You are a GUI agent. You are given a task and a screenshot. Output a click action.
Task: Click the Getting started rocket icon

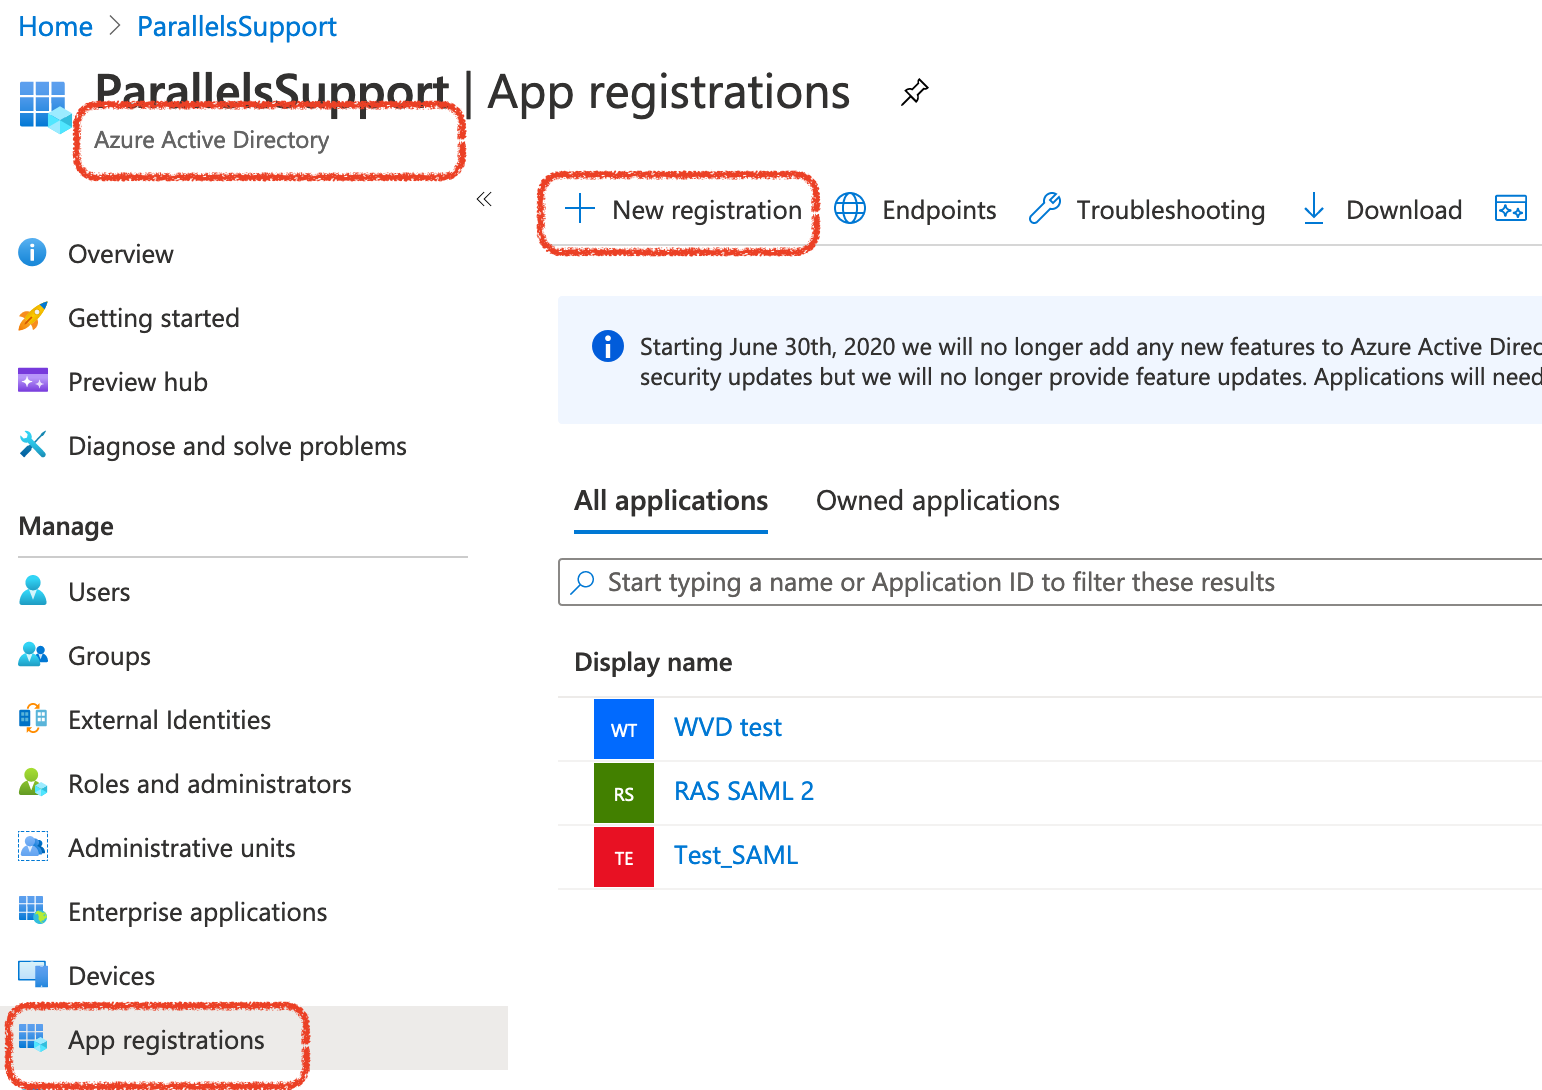(x=33, y=317)
